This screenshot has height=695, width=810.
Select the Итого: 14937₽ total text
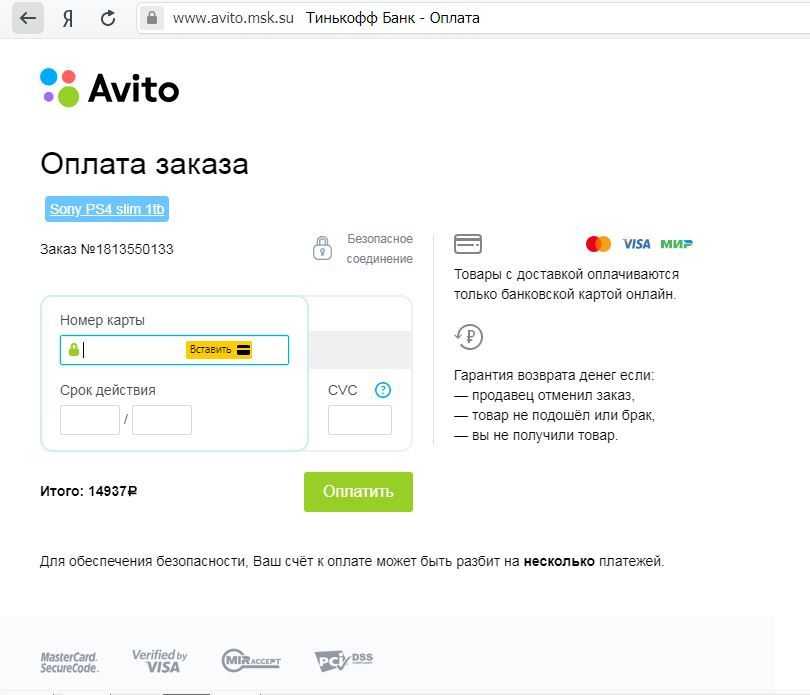88,491
